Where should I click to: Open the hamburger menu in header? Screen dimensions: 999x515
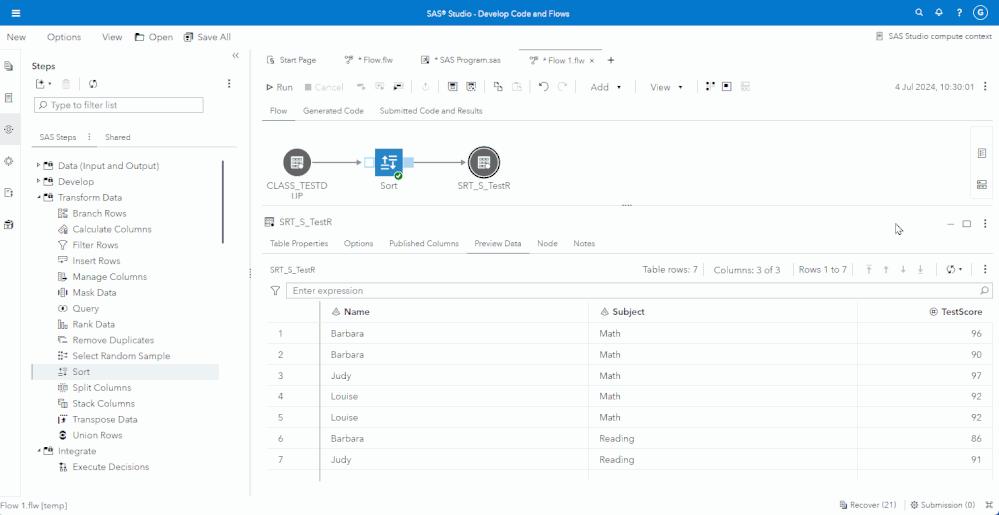16,13
